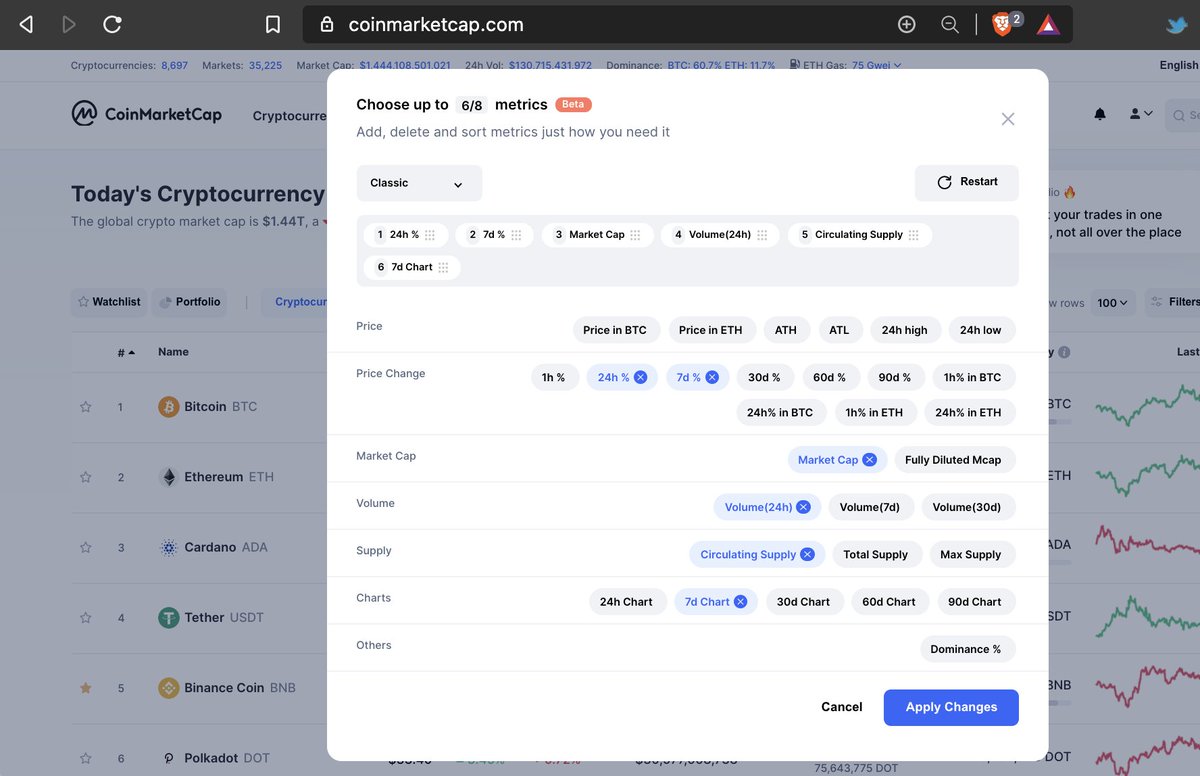The height and width of the screenshot is (776, 1200).
Task: Bookmark this page with the bookmark icon
Action: coord(273,24)
